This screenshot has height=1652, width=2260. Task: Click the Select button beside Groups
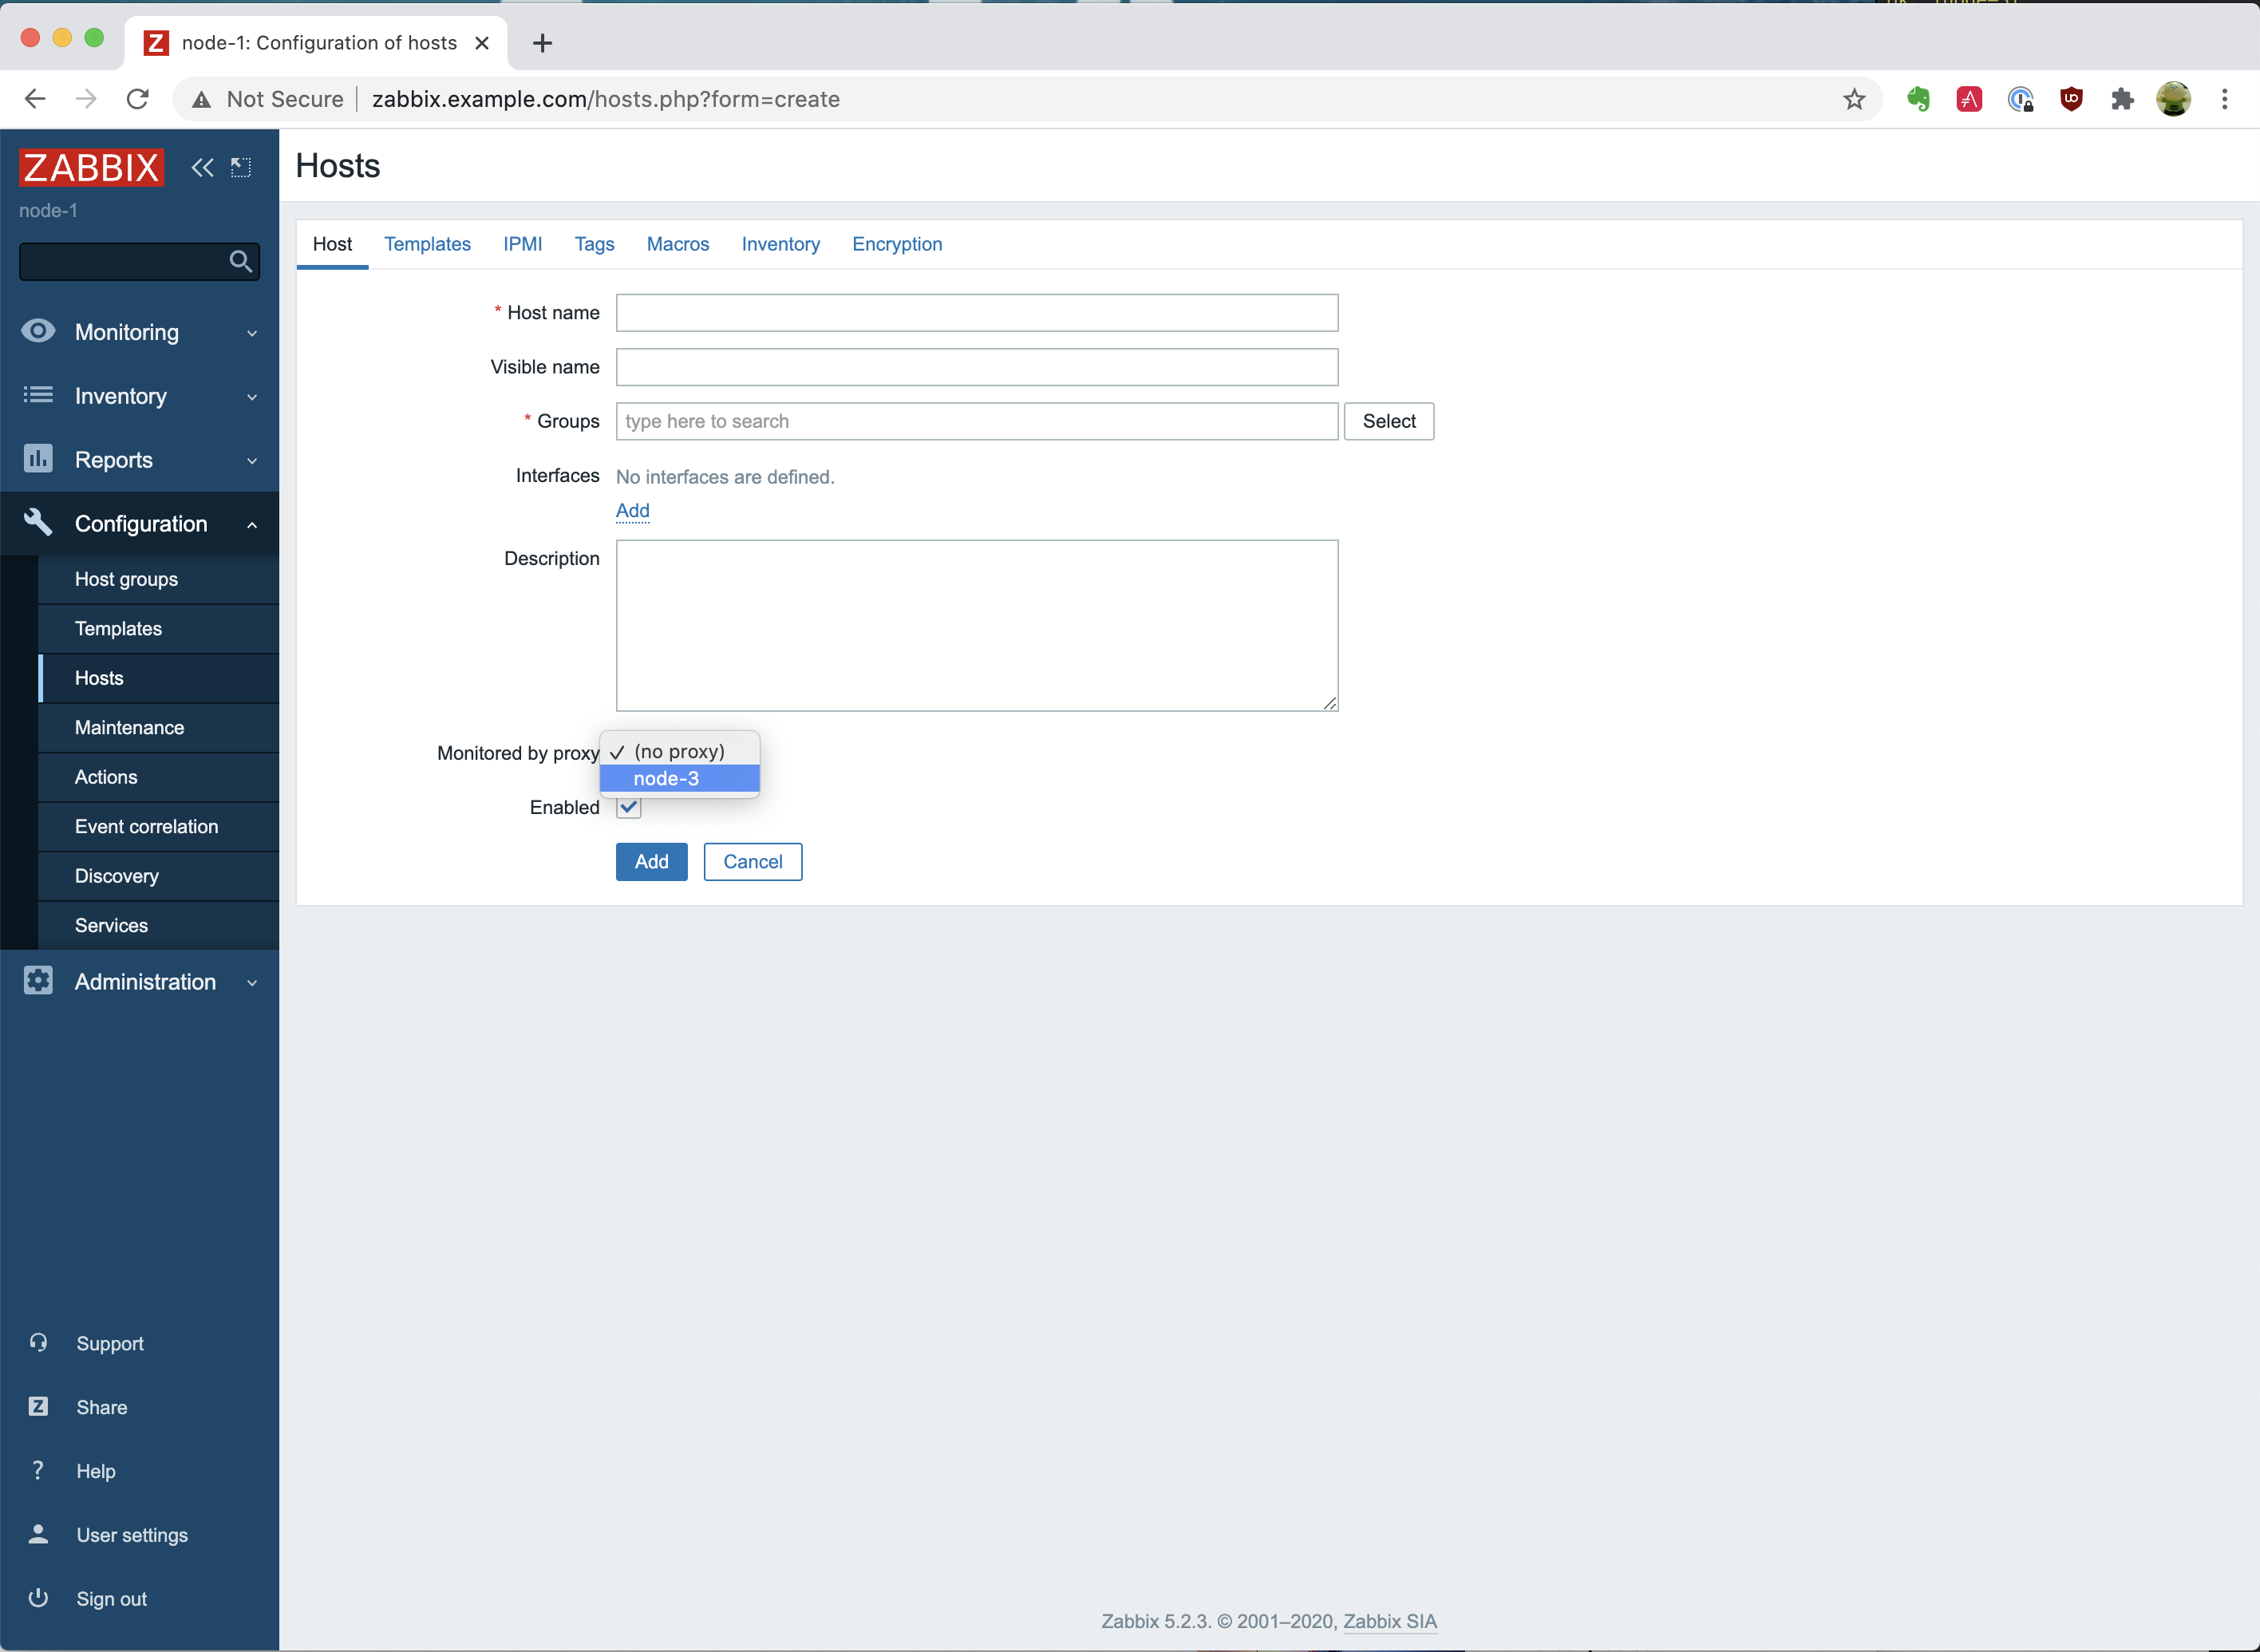[x=1388, y=421]
